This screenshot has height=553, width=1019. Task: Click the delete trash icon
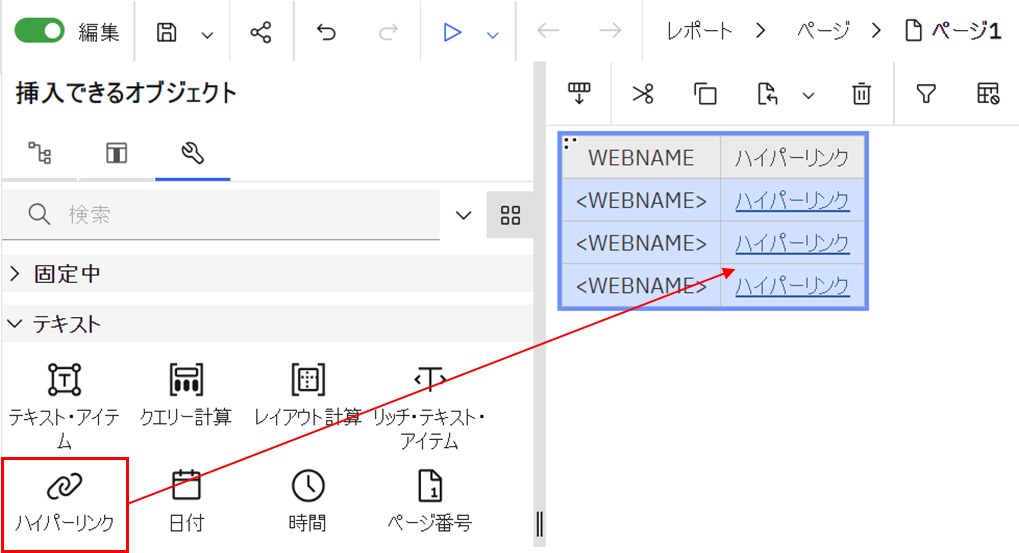(x=861, y=94)
